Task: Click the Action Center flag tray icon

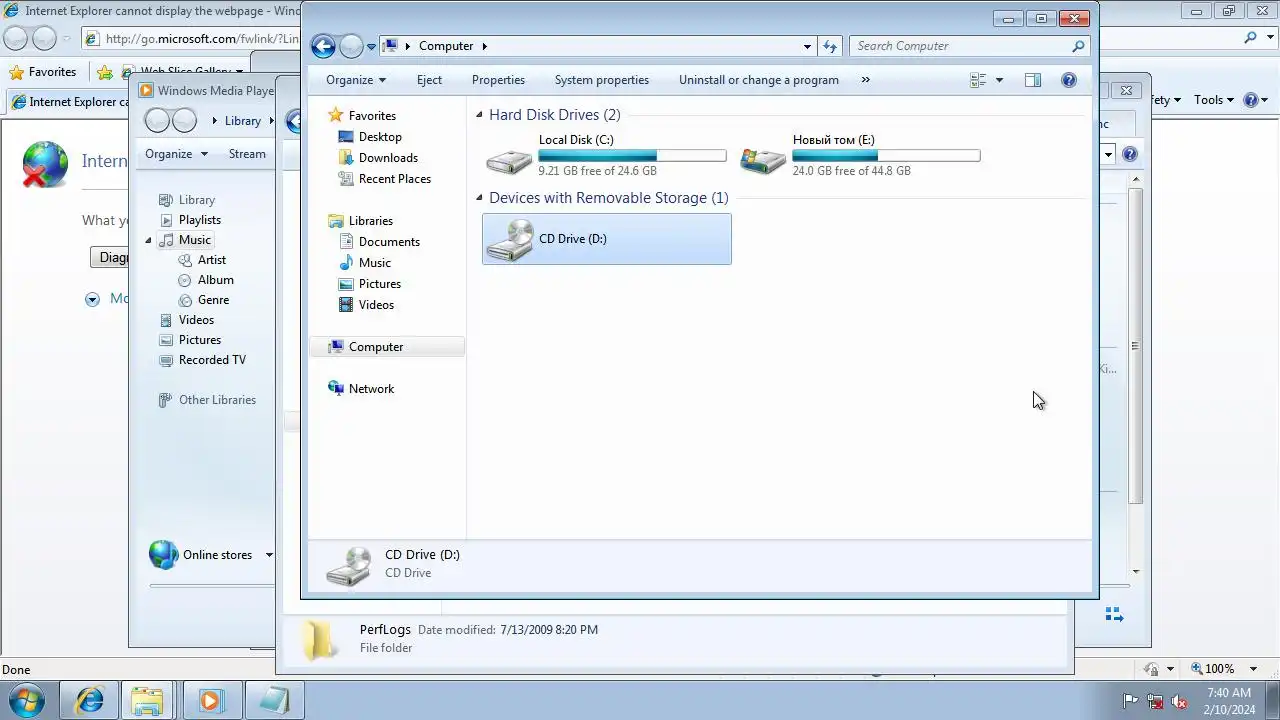Action: tap(1131, 701)
